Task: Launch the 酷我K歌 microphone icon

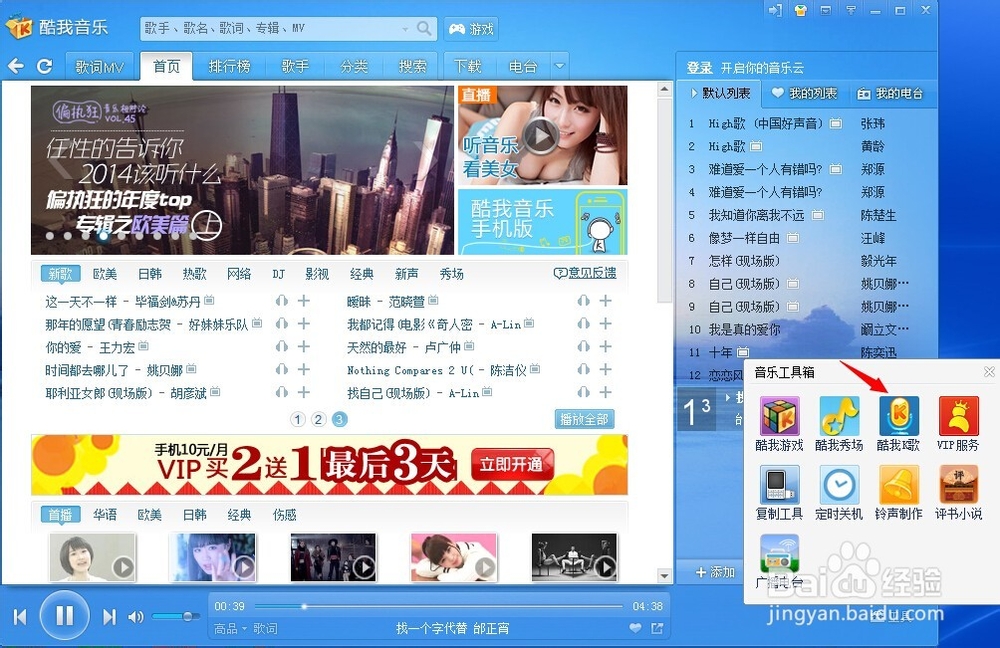Action: pyautogui.click(x=898, y=416)
